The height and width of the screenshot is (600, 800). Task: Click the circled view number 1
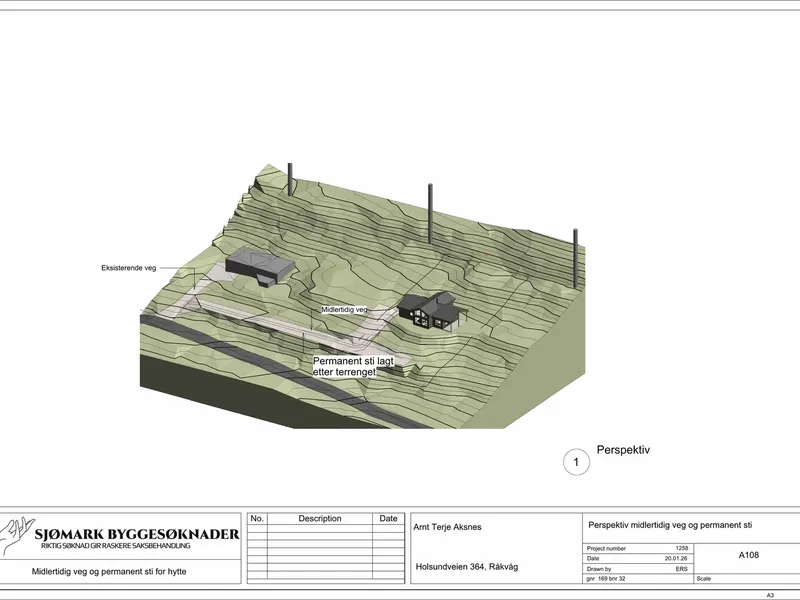tap(576, 462)
